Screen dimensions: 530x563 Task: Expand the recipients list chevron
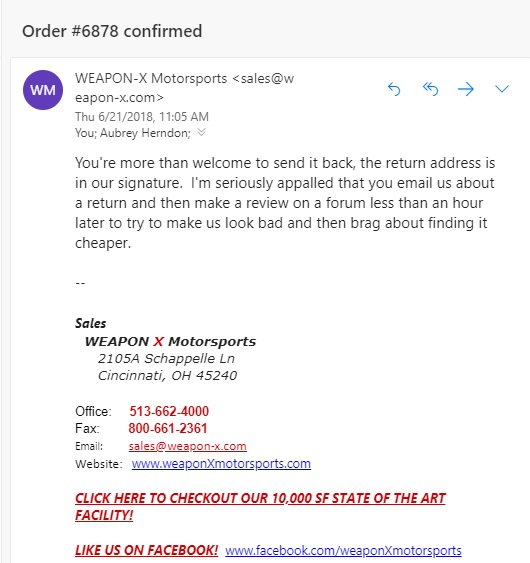pos(201,132)
